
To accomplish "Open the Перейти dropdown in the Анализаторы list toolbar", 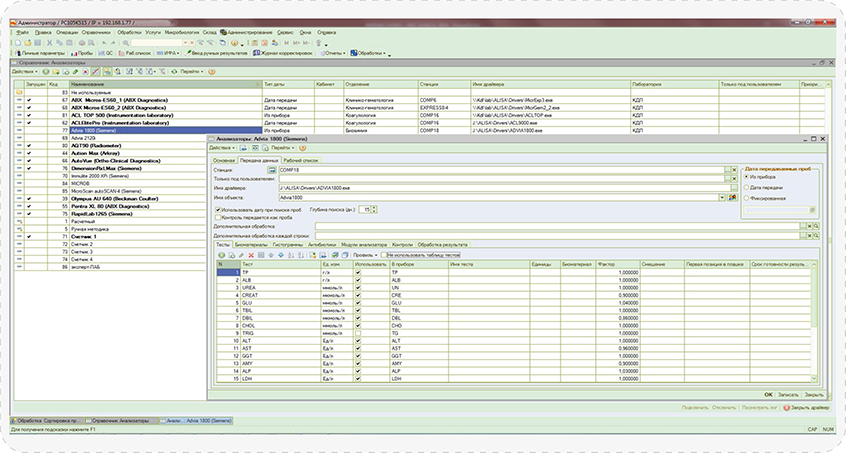I will [192, 72].
